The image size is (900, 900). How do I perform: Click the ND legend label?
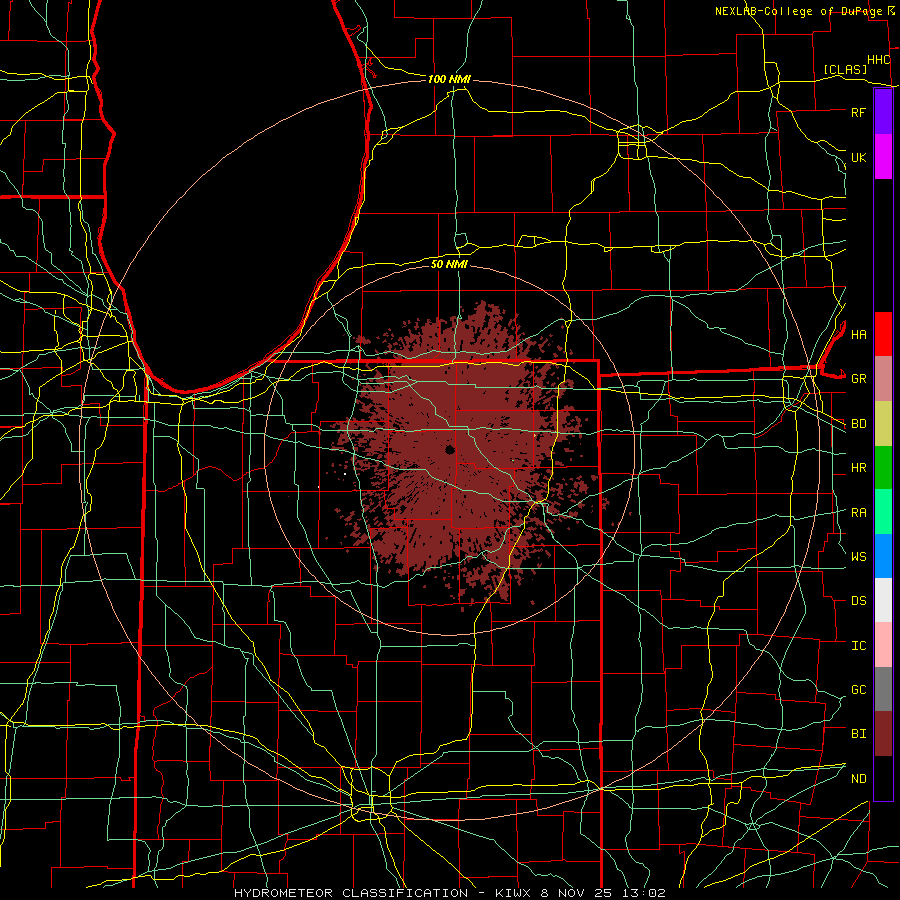858,779
